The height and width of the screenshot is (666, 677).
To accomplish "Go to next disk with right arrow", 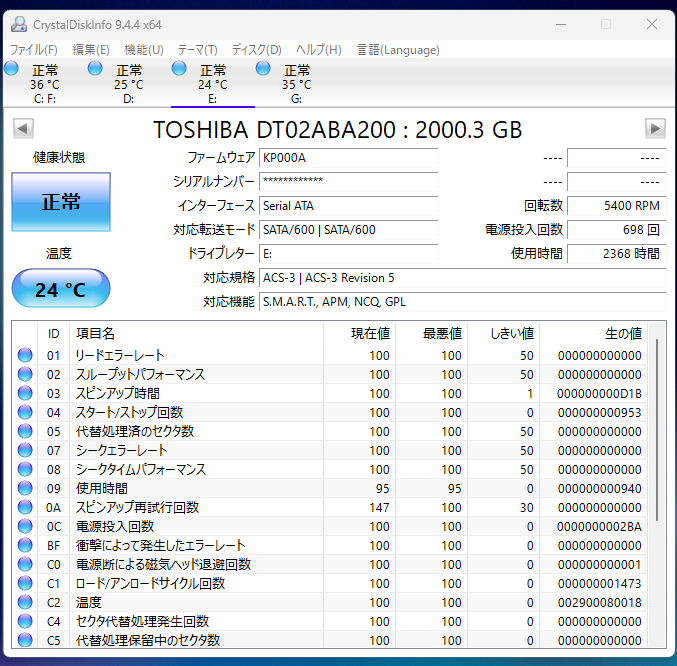I will pos(655,129).
